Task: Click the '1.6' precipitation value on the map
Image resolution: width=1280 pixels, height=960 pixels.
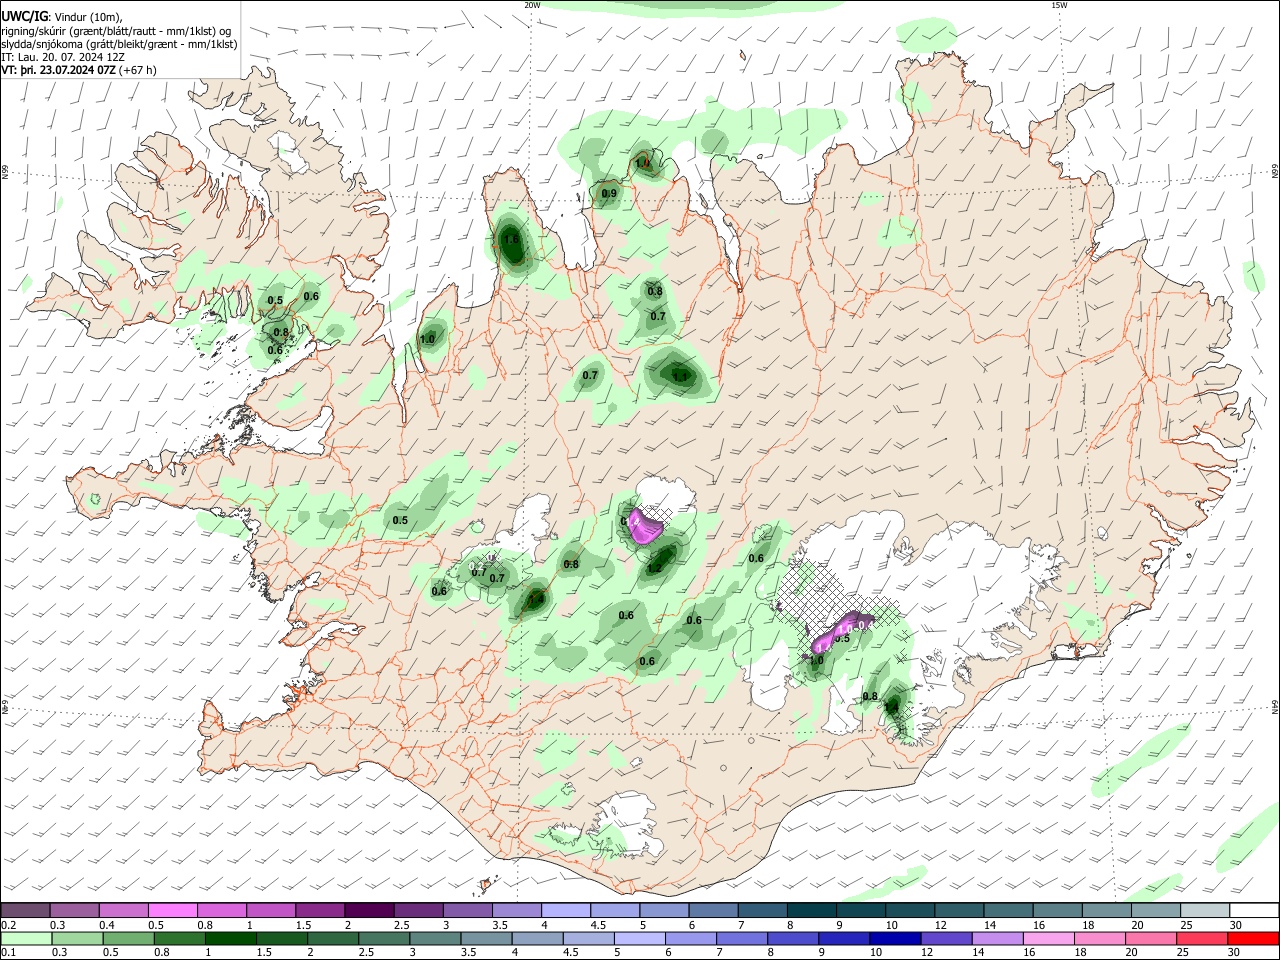Action: 511,240
